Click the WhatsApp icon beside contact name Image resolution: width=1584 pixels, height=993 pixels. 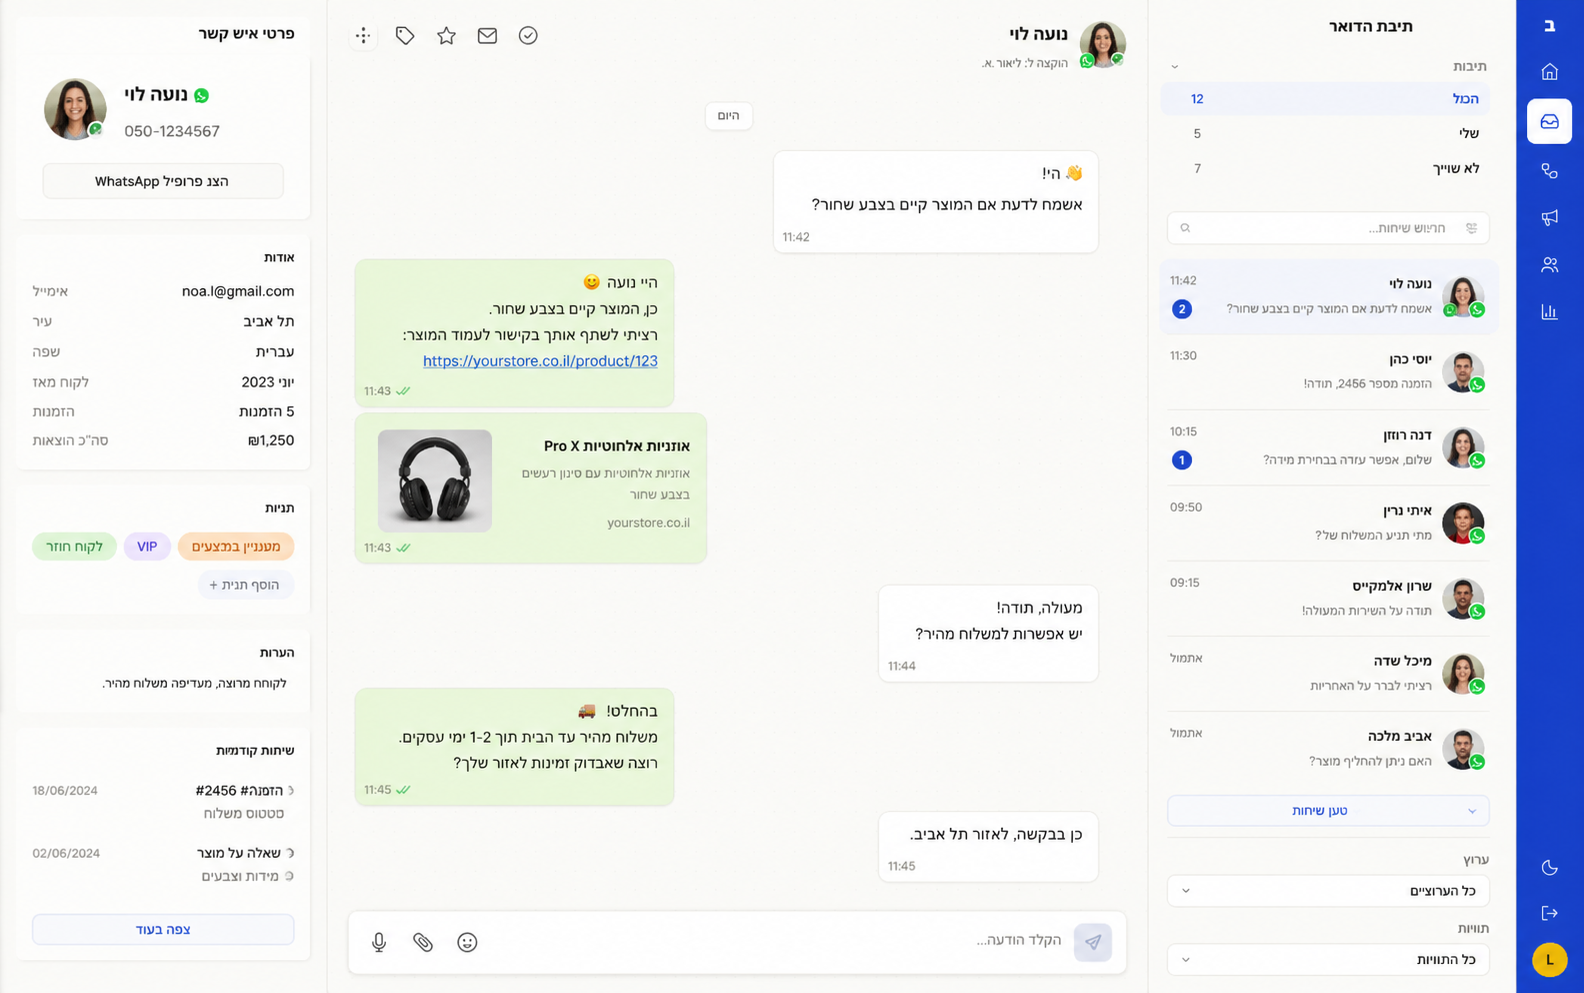[x=202, y=95]
